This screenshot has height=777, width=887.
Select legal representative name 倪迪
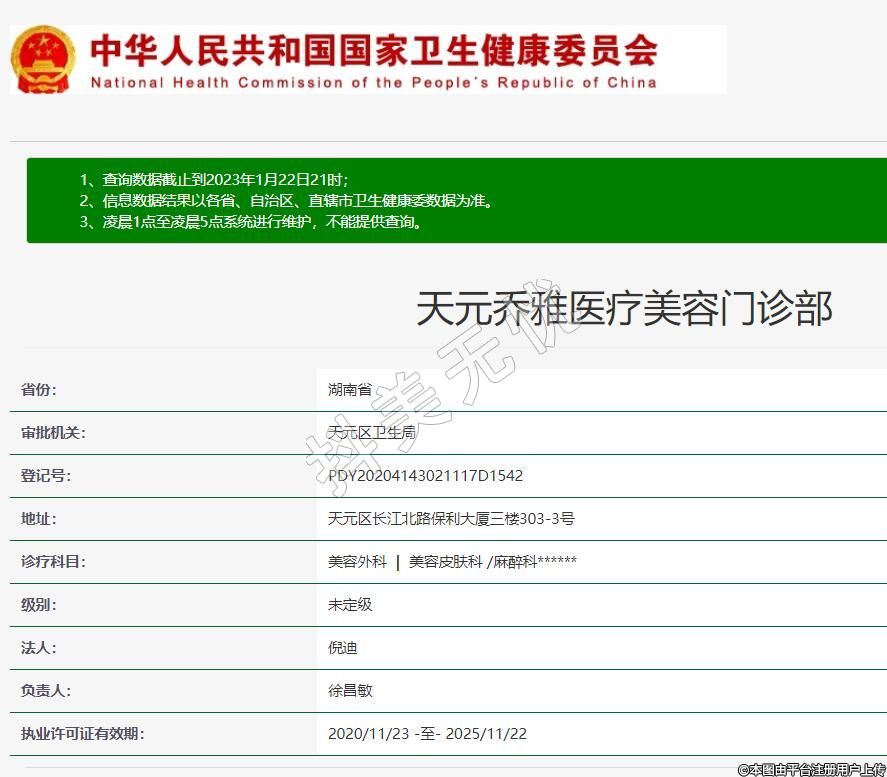click(342, 648)
